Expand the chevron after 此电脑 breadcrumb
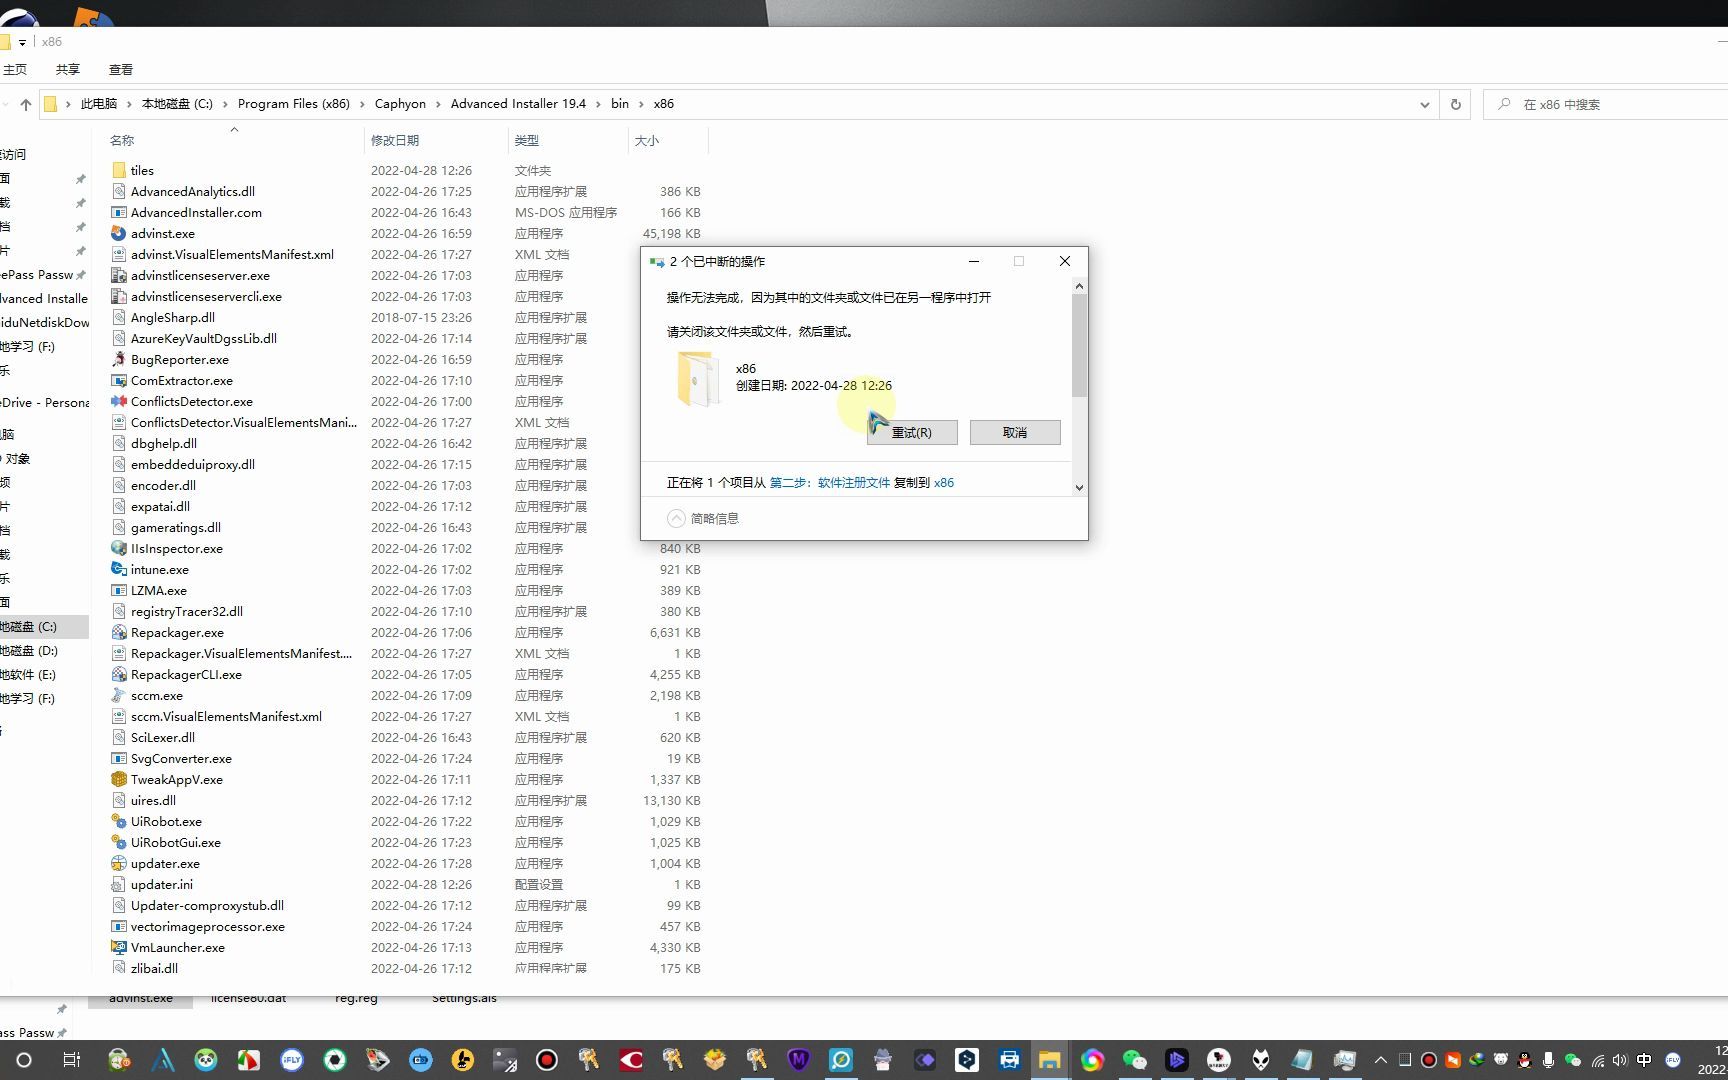Screen dimensions: 1728x1080 point(129,104)
